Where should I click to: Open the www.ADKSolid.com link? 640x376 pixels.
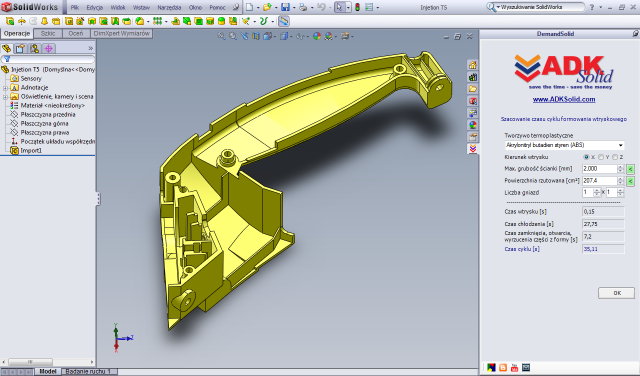point(564,99)
